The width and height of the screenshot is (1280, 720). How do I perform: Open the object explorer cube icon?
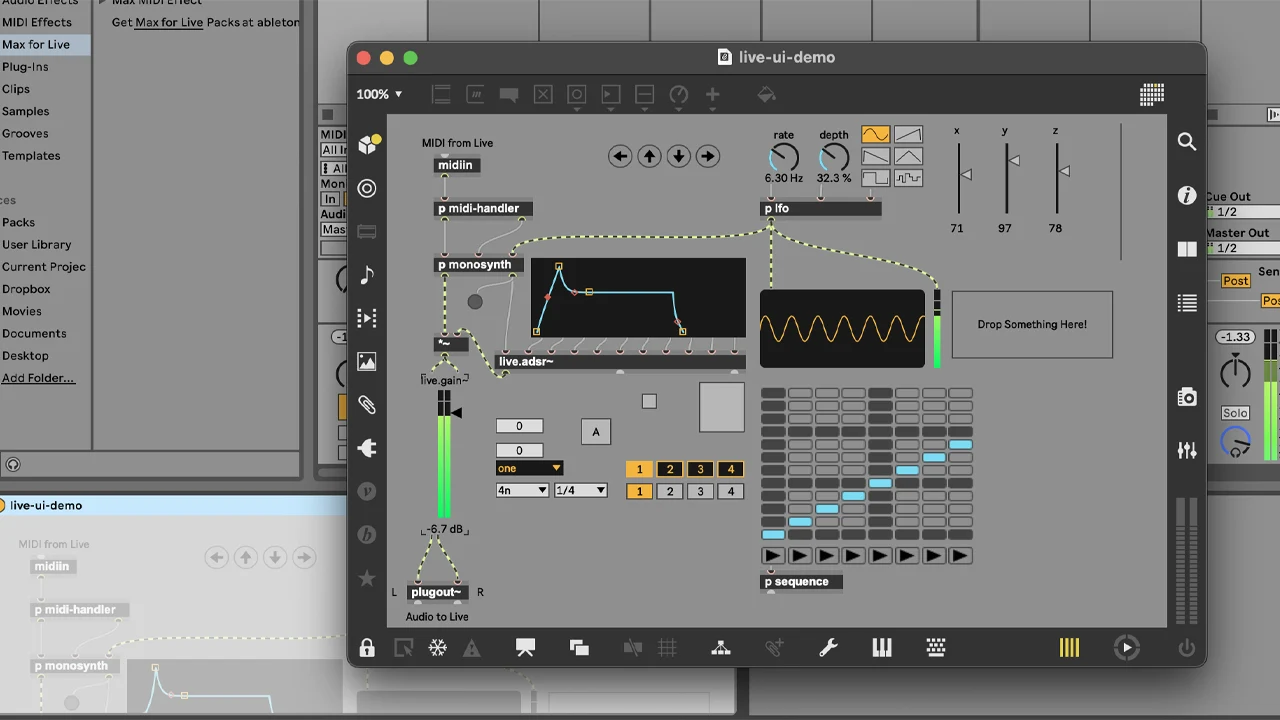(368, 144)
